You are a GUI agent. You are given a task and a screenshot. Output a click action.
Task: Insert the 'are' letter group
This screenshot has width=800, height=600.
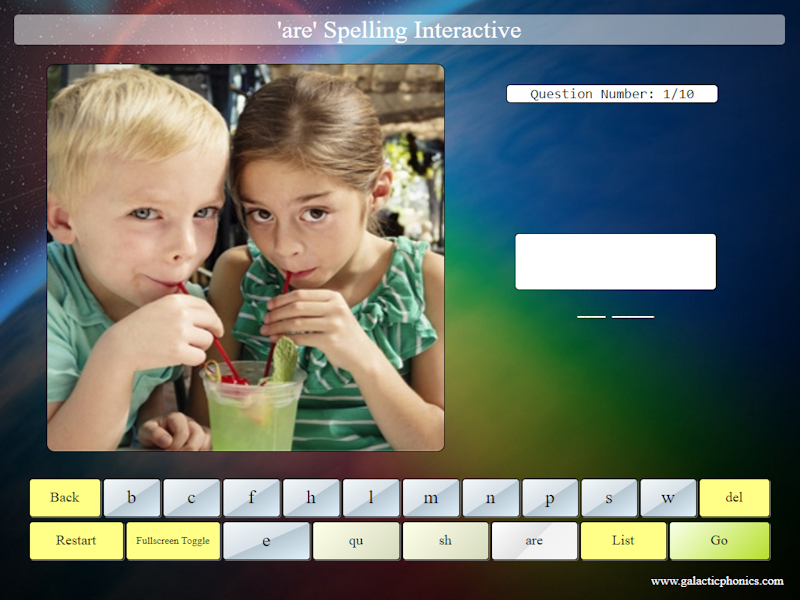coord(534,540)
